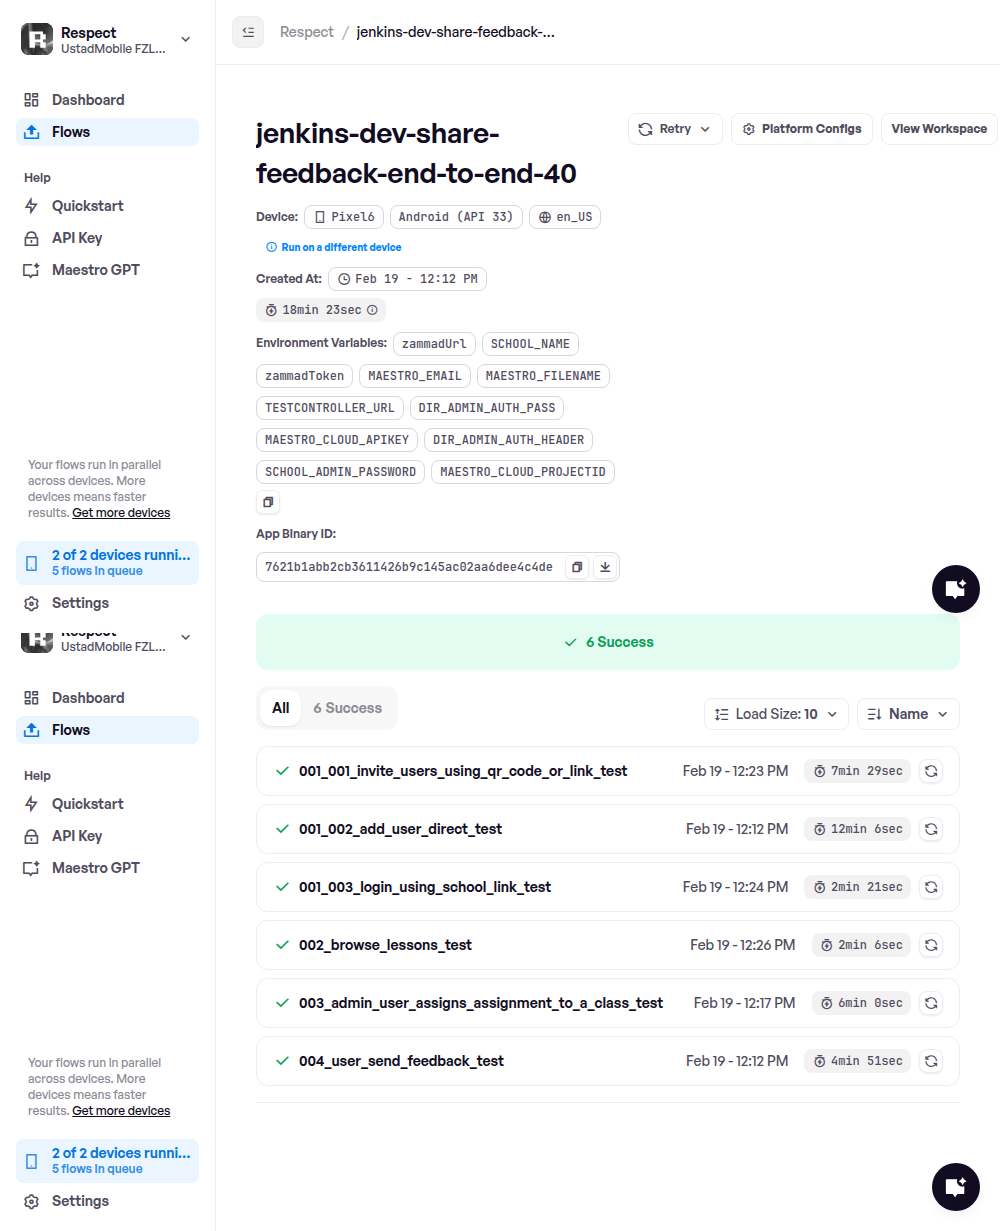Collapse the sidebar using the top toggle icon
Viewport: 1000px width, 1231px height.
pyautogui.click(x=248, y=32)
